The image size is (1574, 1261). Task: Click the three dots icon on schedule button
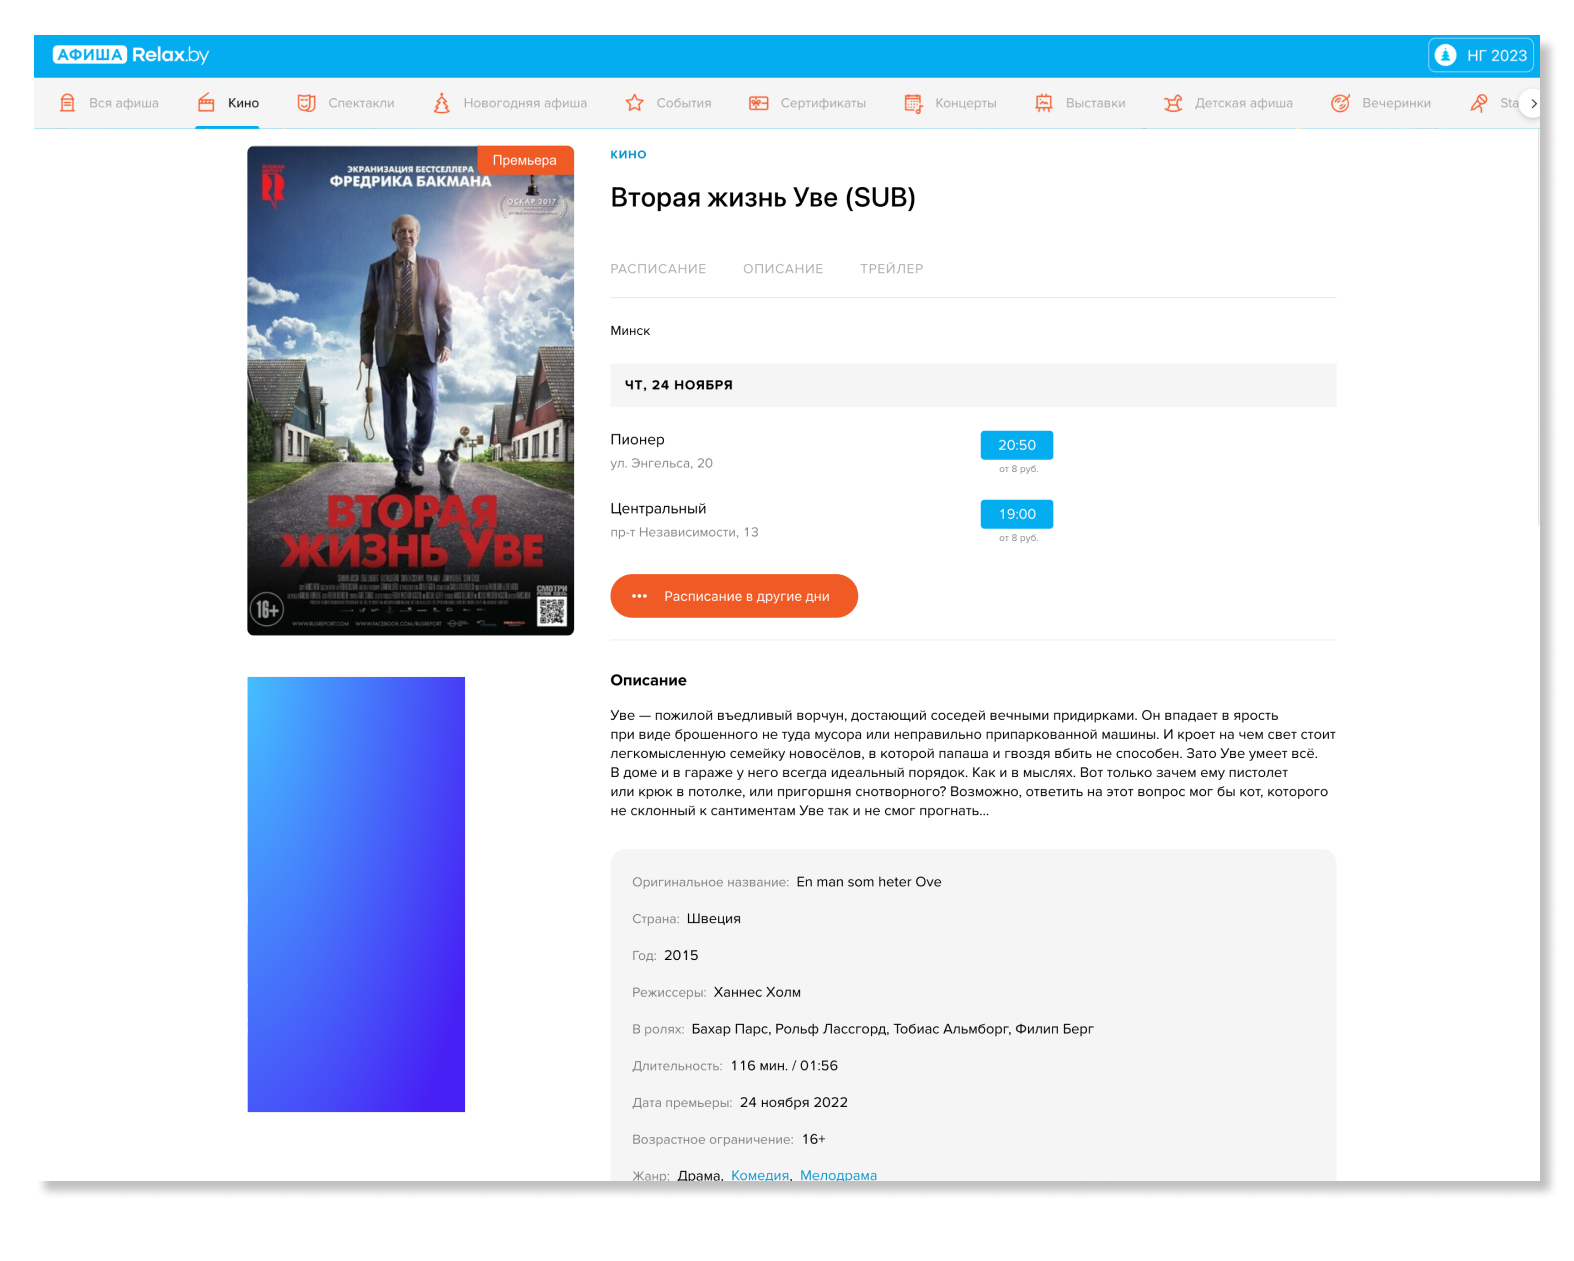(x=640, y=596)
